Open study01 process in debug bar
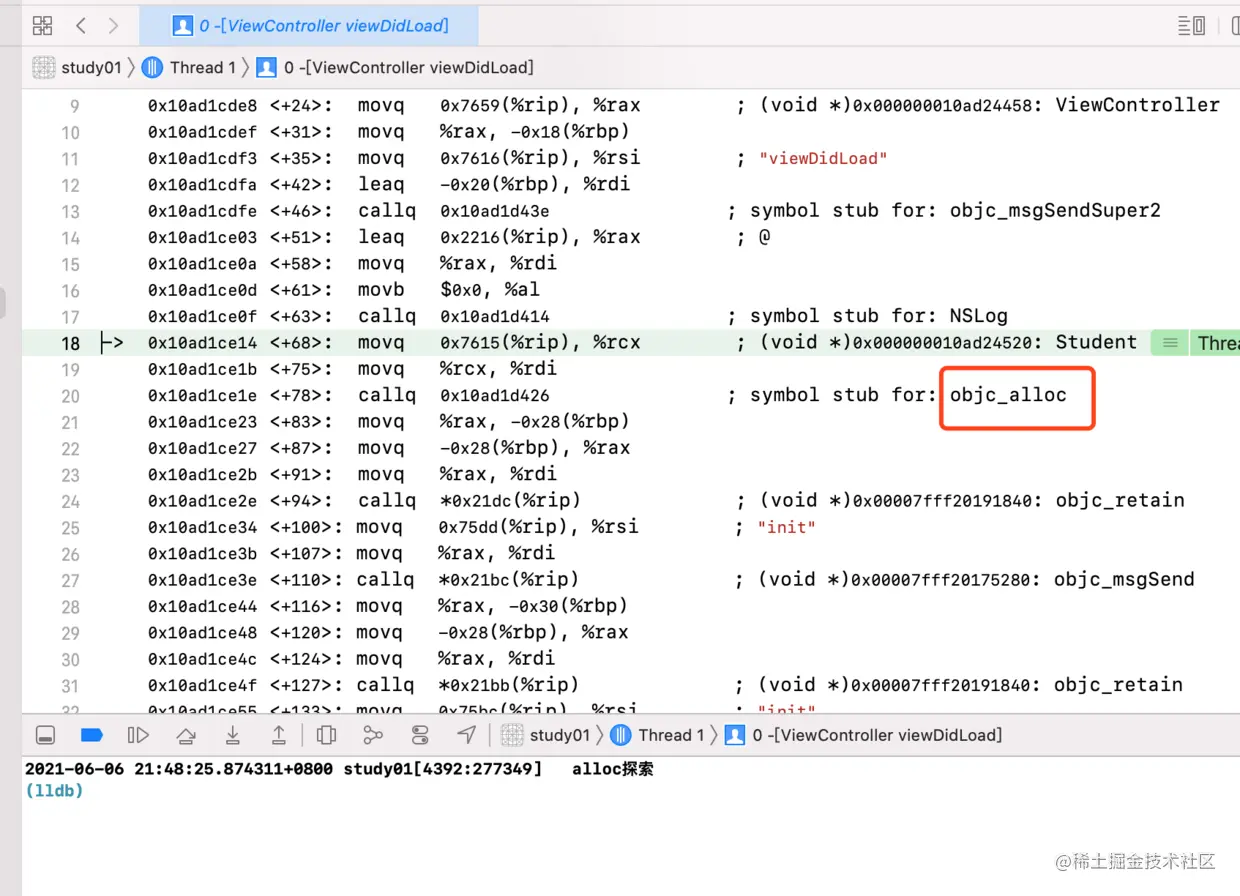 tap(545, 735)
